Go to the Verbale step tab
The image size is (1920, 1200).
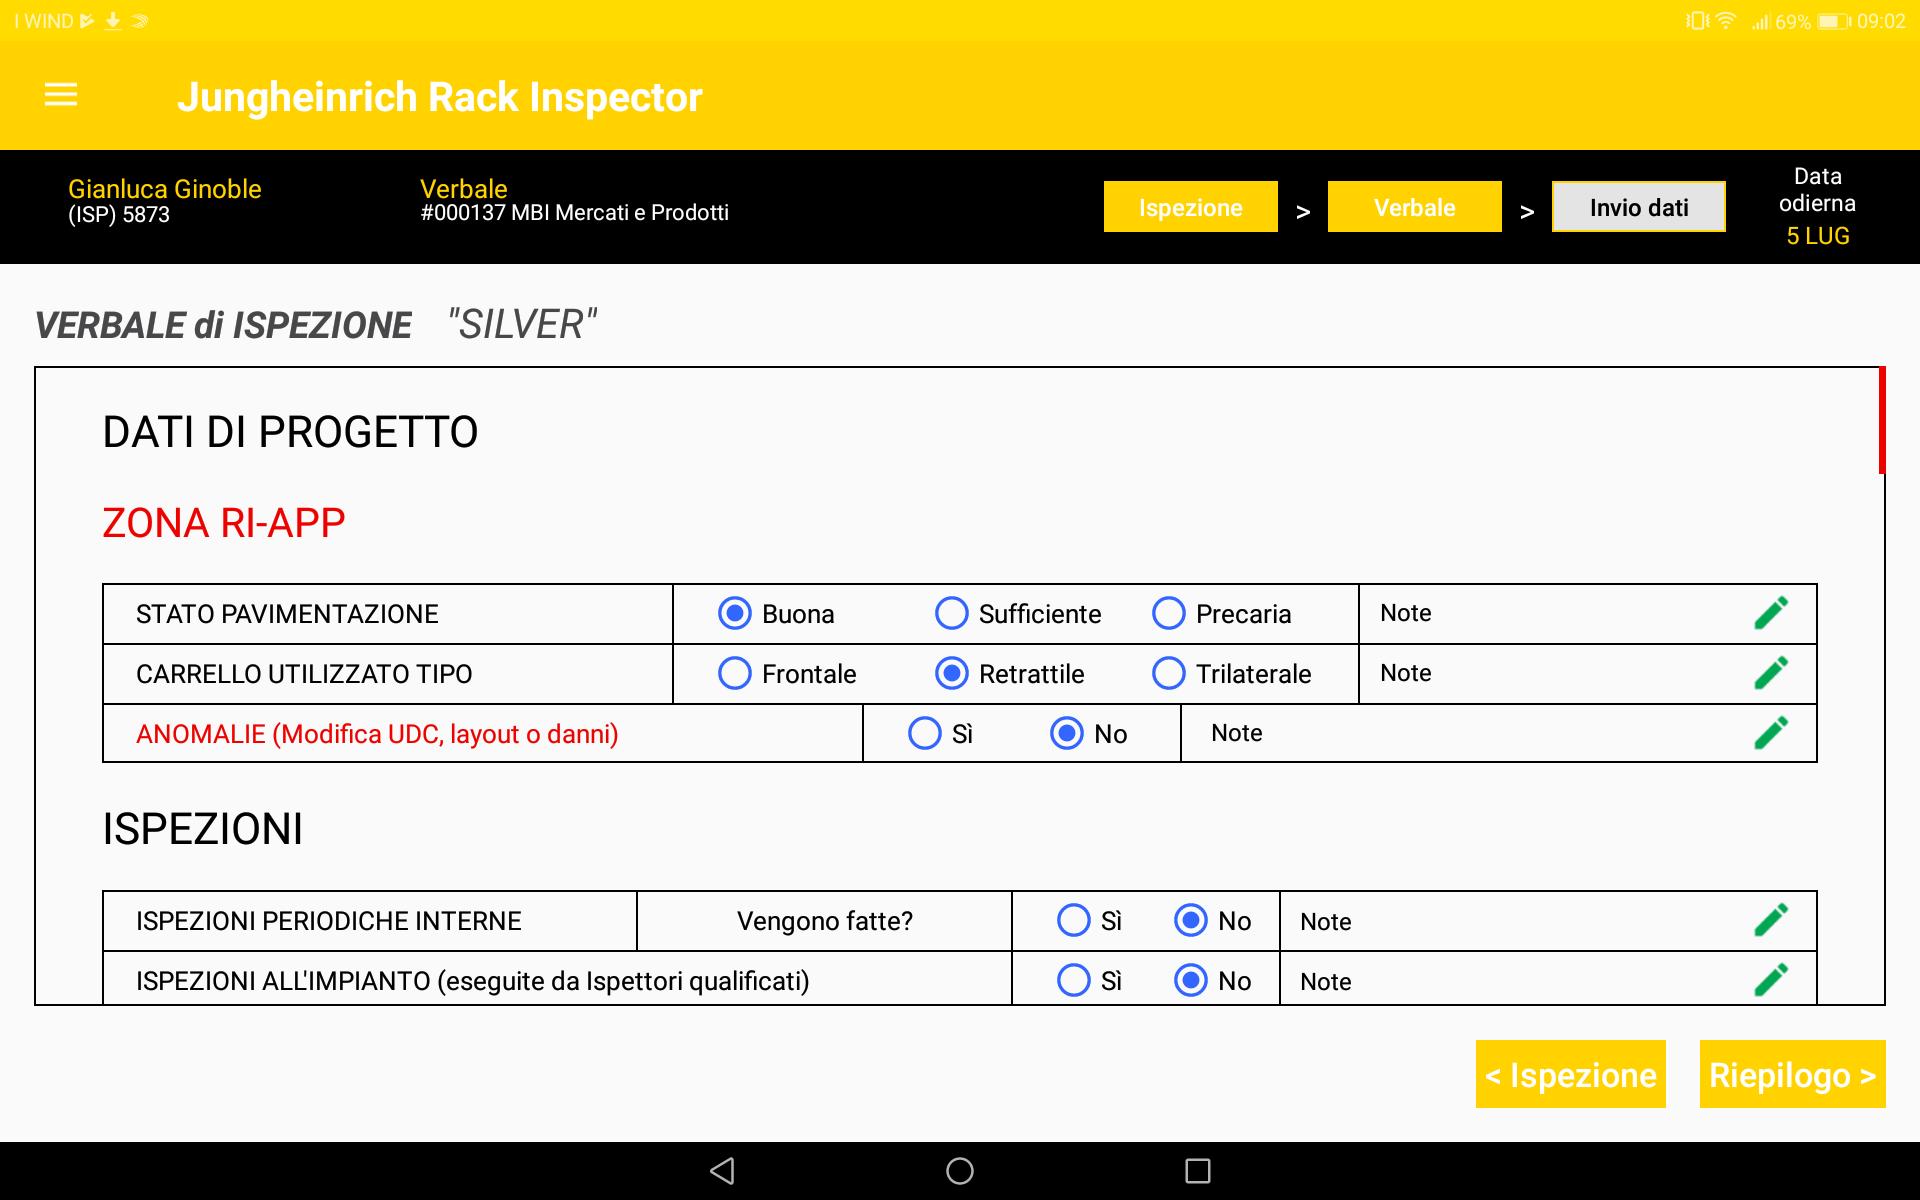tap(1414, 207)
